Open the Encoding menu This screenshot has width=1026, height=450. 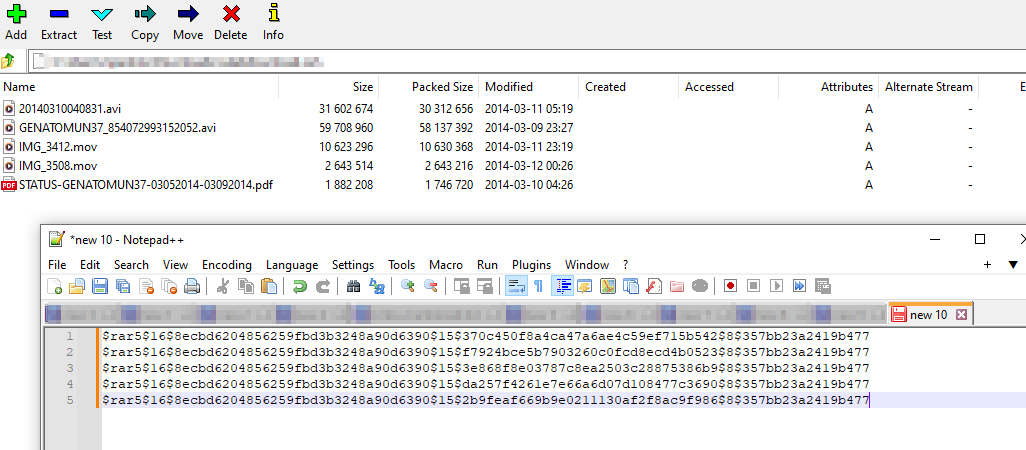226,265
